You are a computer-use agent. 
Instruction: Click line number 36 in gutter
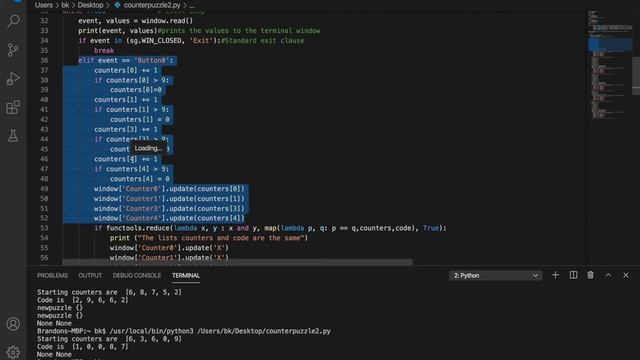[44, 60]
